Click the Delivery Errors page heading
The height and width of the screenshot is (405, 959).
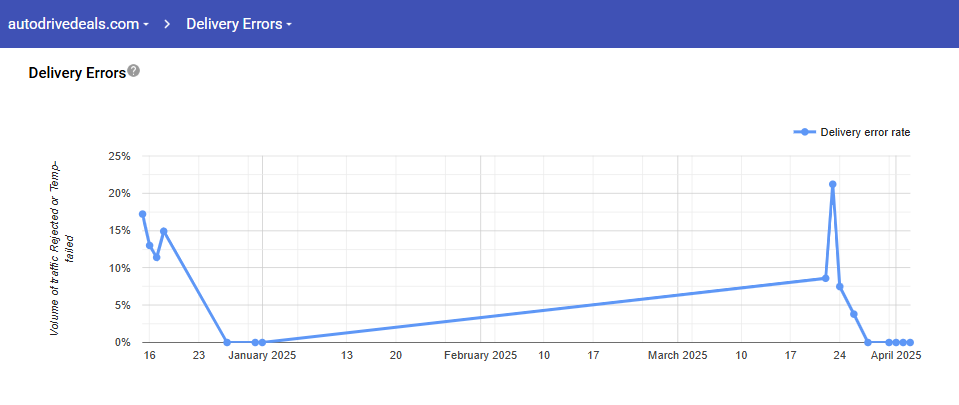77,73
